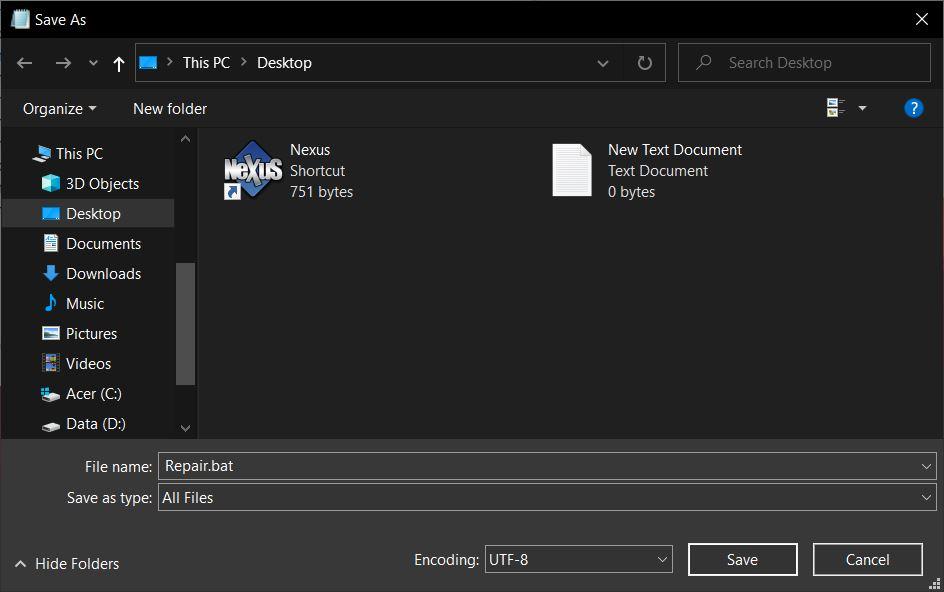Open recent locations chevron beside forward arrow

93,63
